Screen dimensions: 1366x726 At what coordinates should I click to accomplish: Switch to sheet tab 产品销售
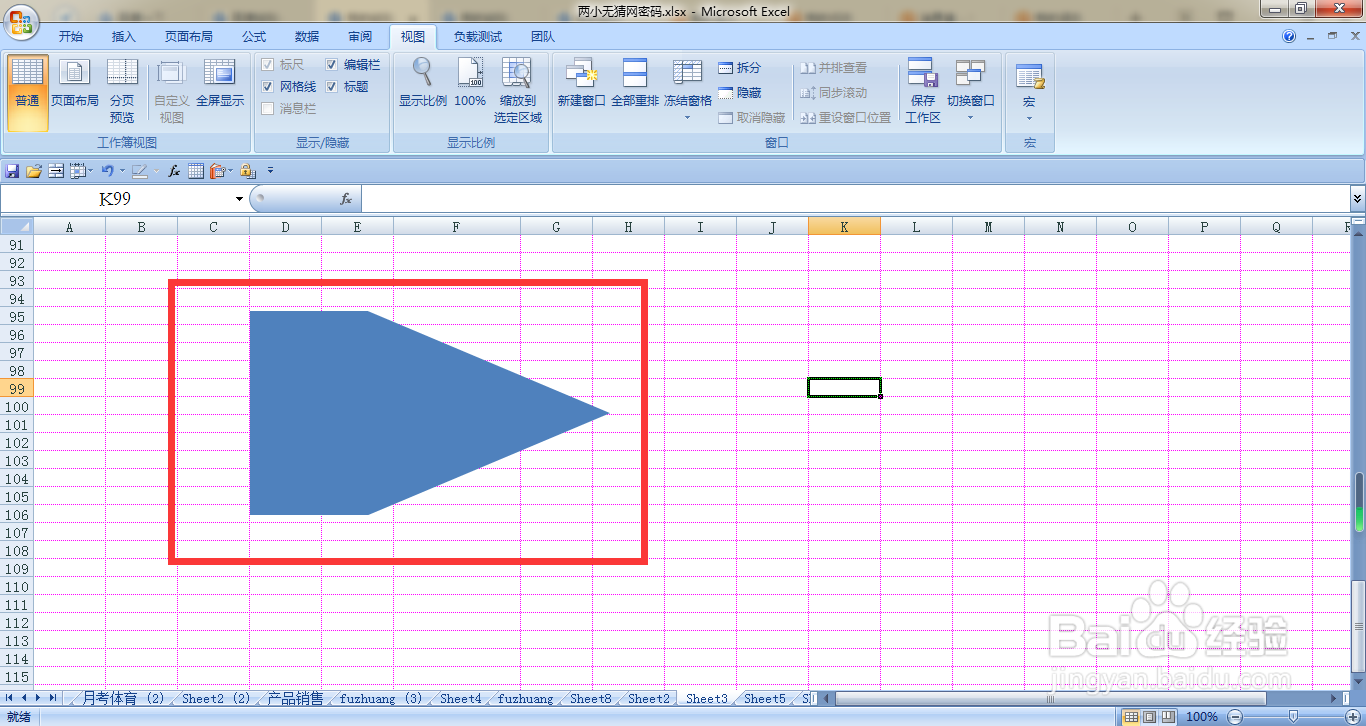click(x=296, y=698)
